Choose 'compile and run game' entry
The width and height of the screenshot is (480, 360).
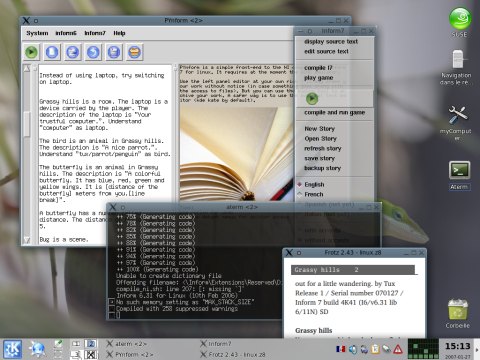(334, 113)
